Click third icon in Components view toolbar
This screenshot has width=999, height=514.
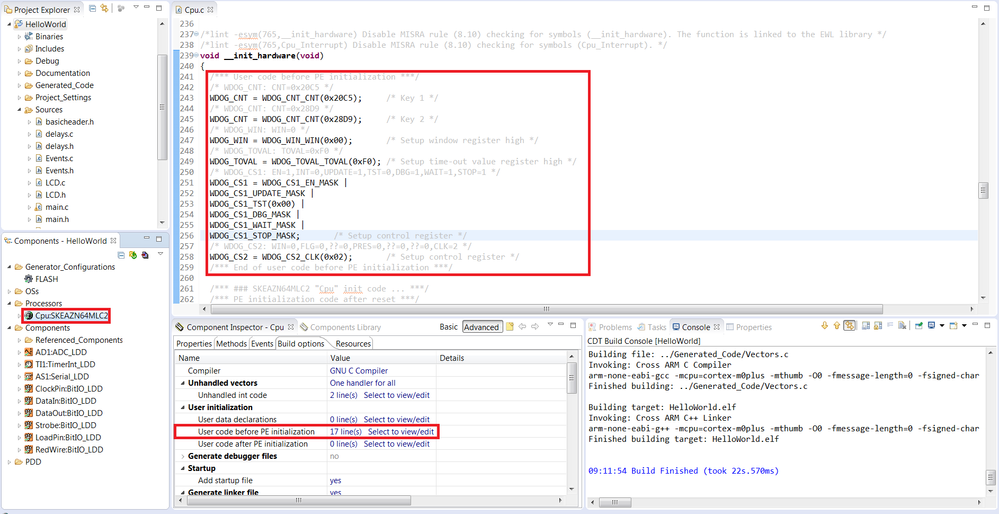click(145, 255)
